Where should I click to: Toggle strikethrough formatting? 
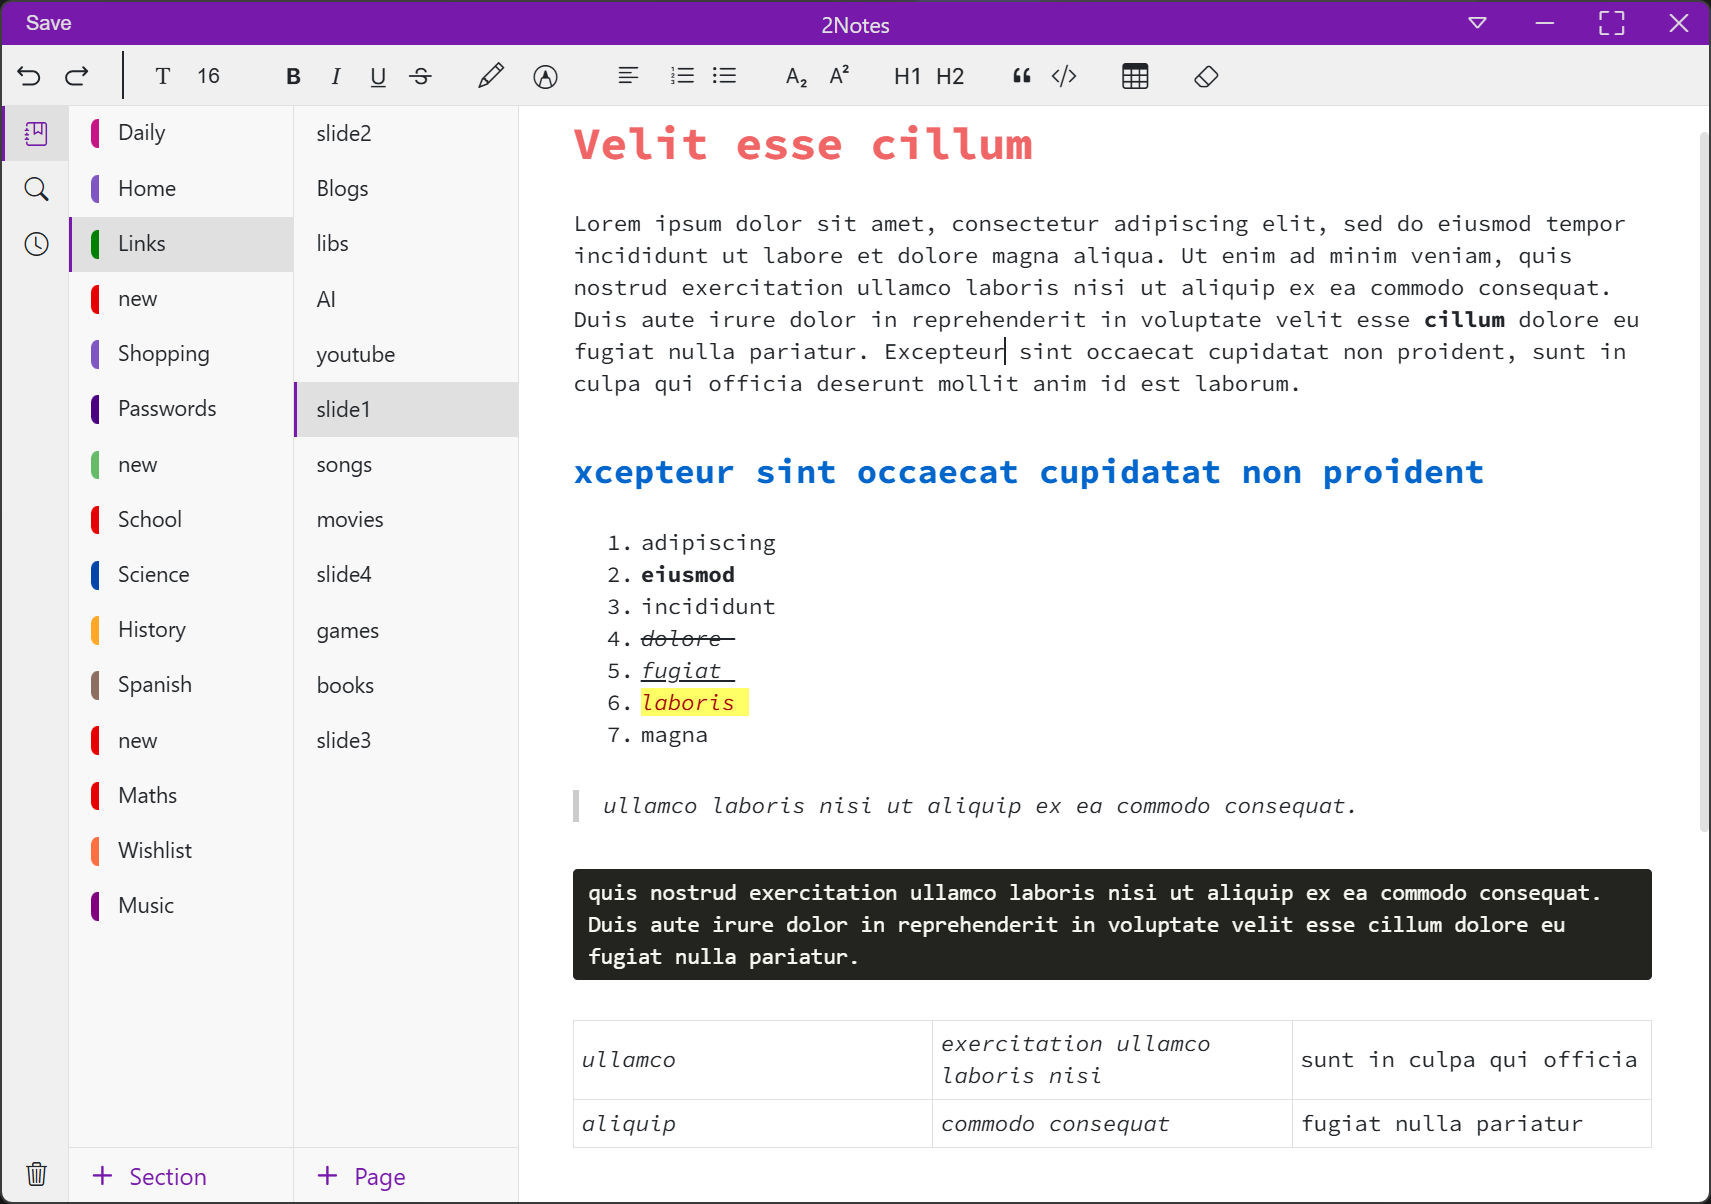point(421,76)
